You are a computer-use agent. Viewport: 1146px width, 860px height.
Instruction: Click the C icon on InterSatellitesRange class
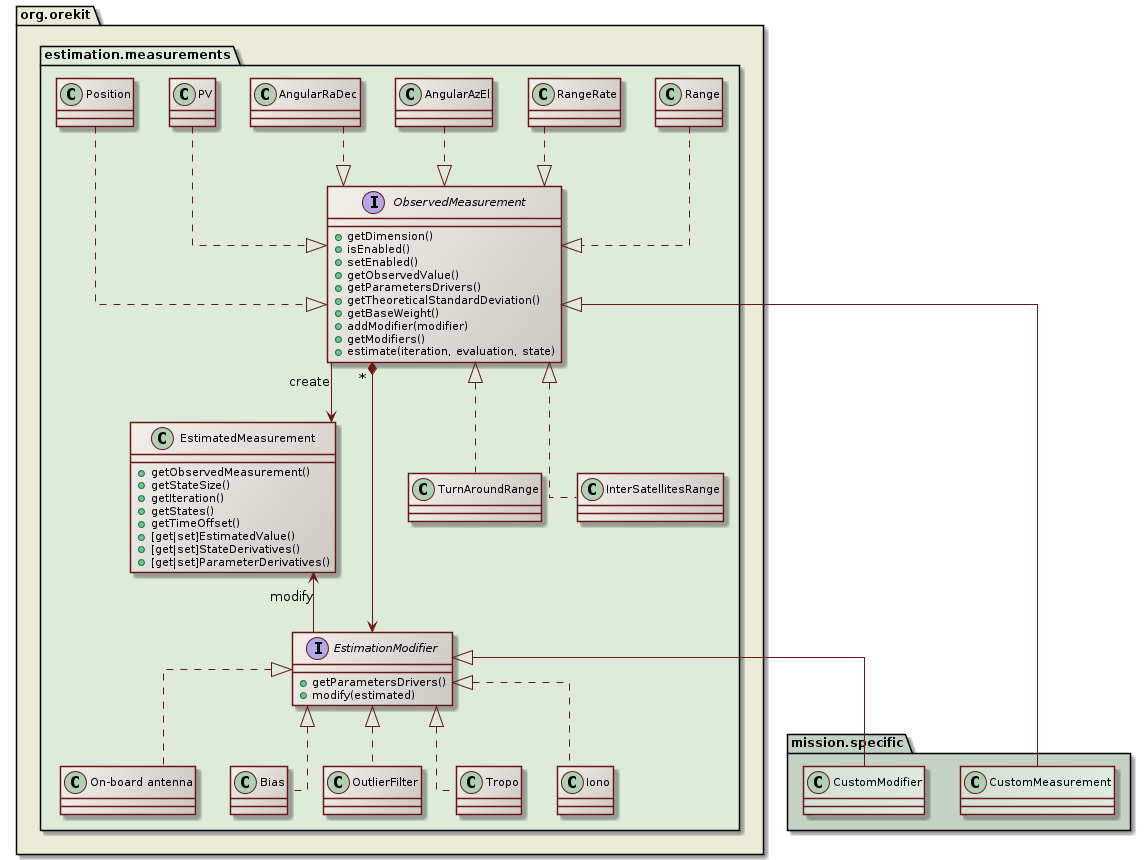point(592,489)
